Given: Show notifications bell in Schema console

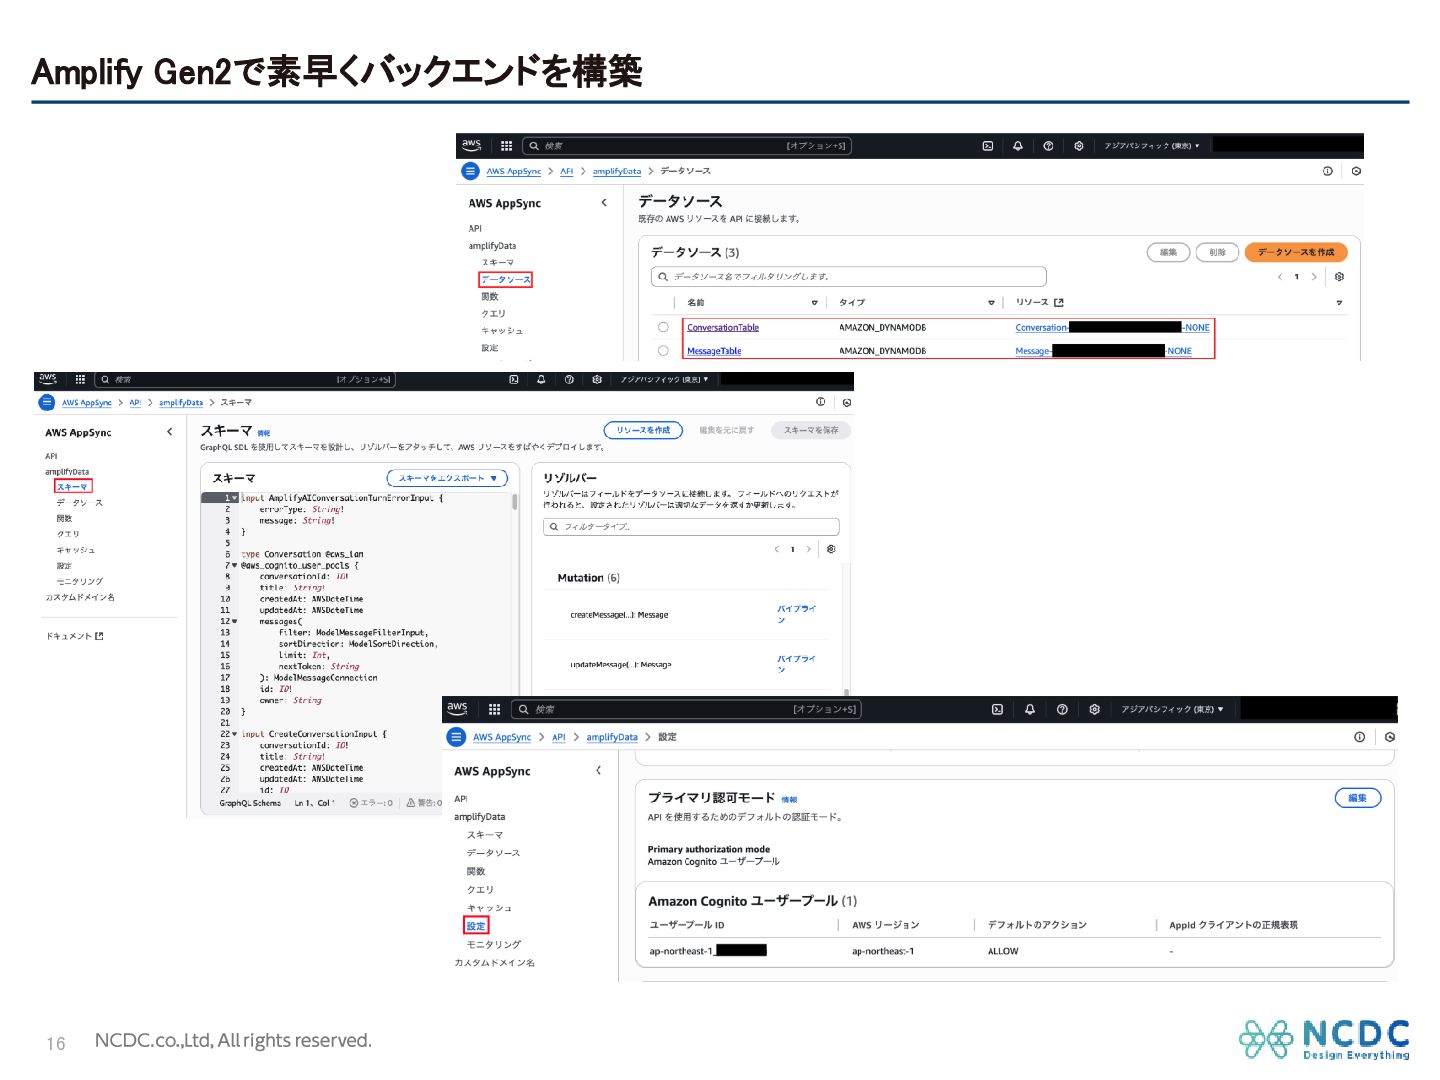Looking at the screenshot, I should pos(541,380).
